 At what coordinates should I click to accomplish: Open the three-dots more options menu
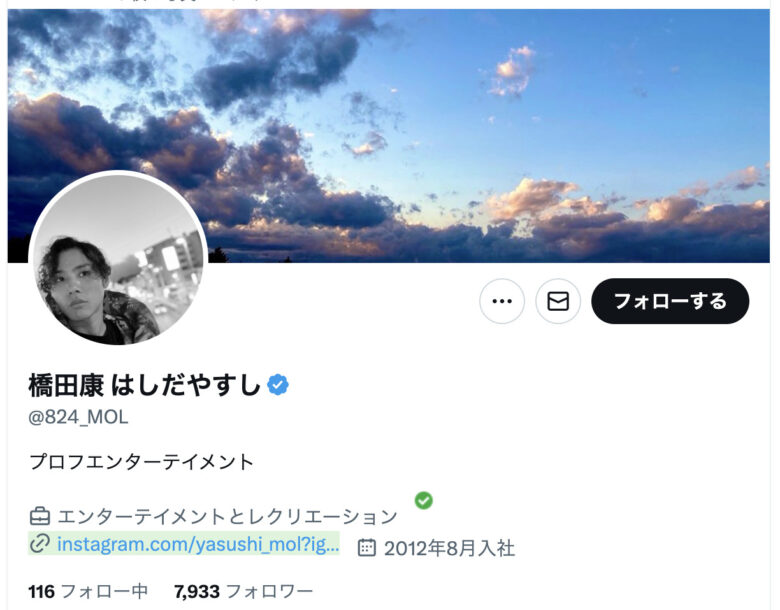(501, 301)
